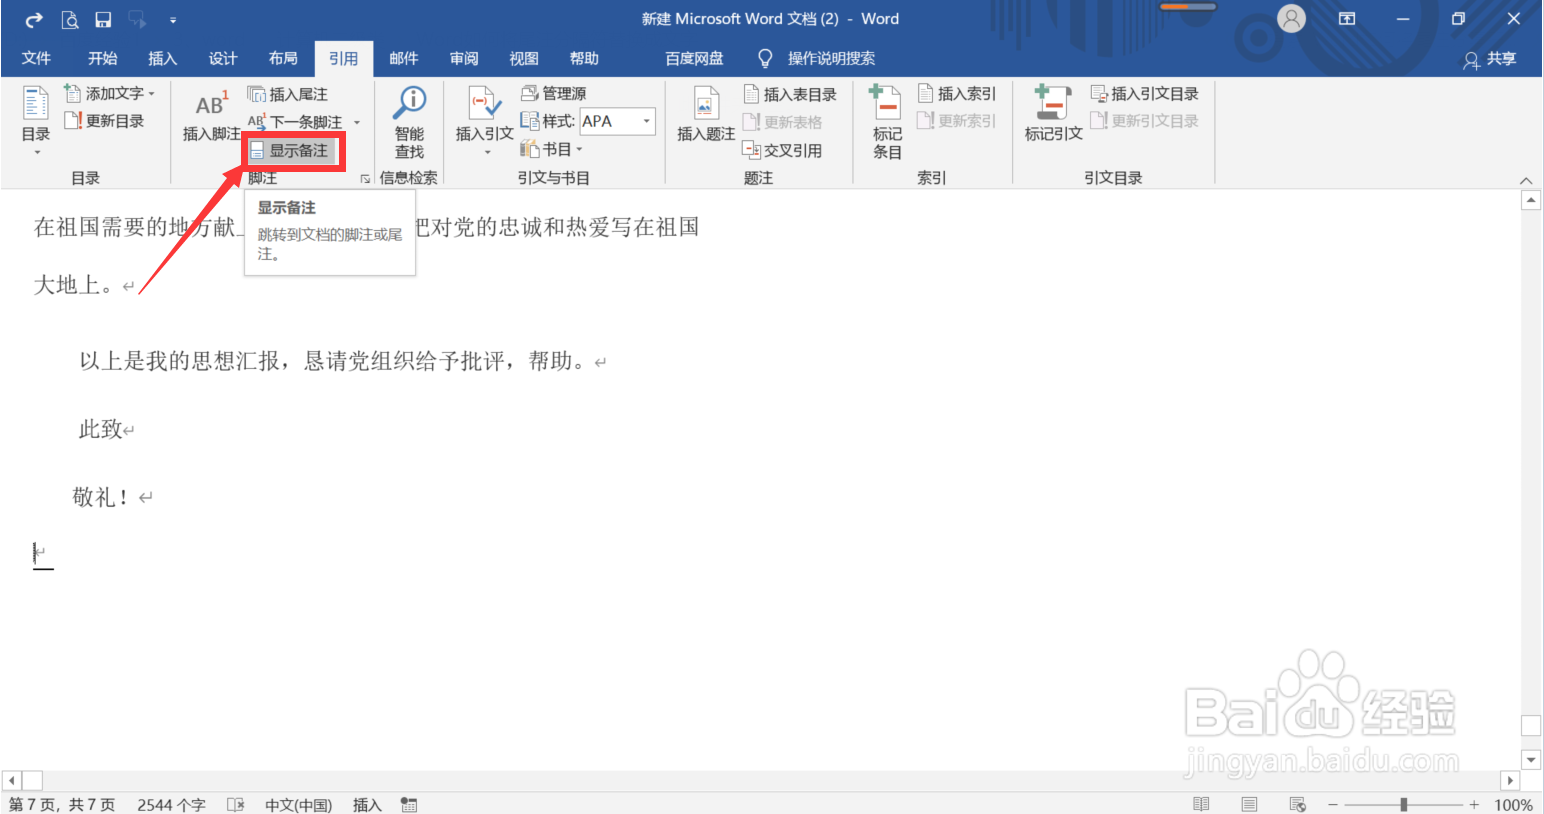The width and height of the screenshot is (1544, 814).
Task: Click vertical scrollbar up arrow
Action: click(x=1531, y=200)
